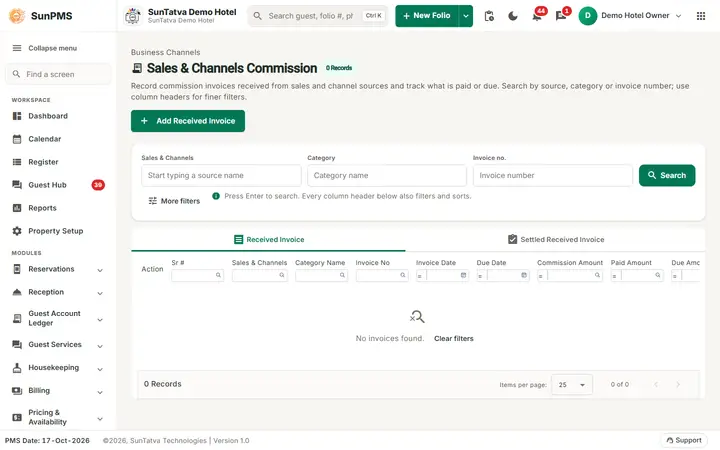Open Due Date calendar picker icon

(x=524, y=276)
